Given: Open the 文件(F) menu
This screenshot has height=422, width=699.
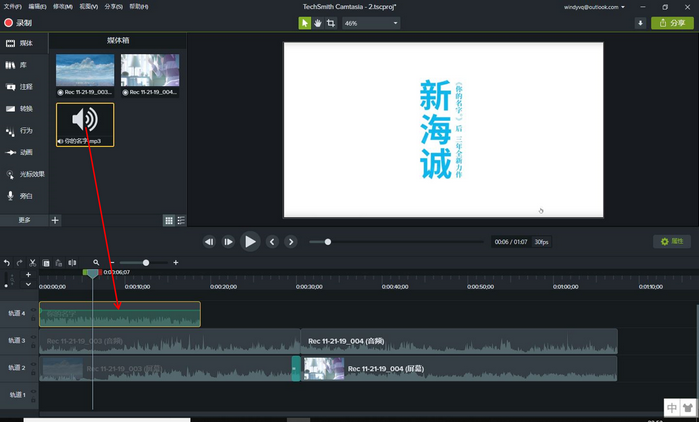Looking at the screenshot, I should tap(12, 7).
